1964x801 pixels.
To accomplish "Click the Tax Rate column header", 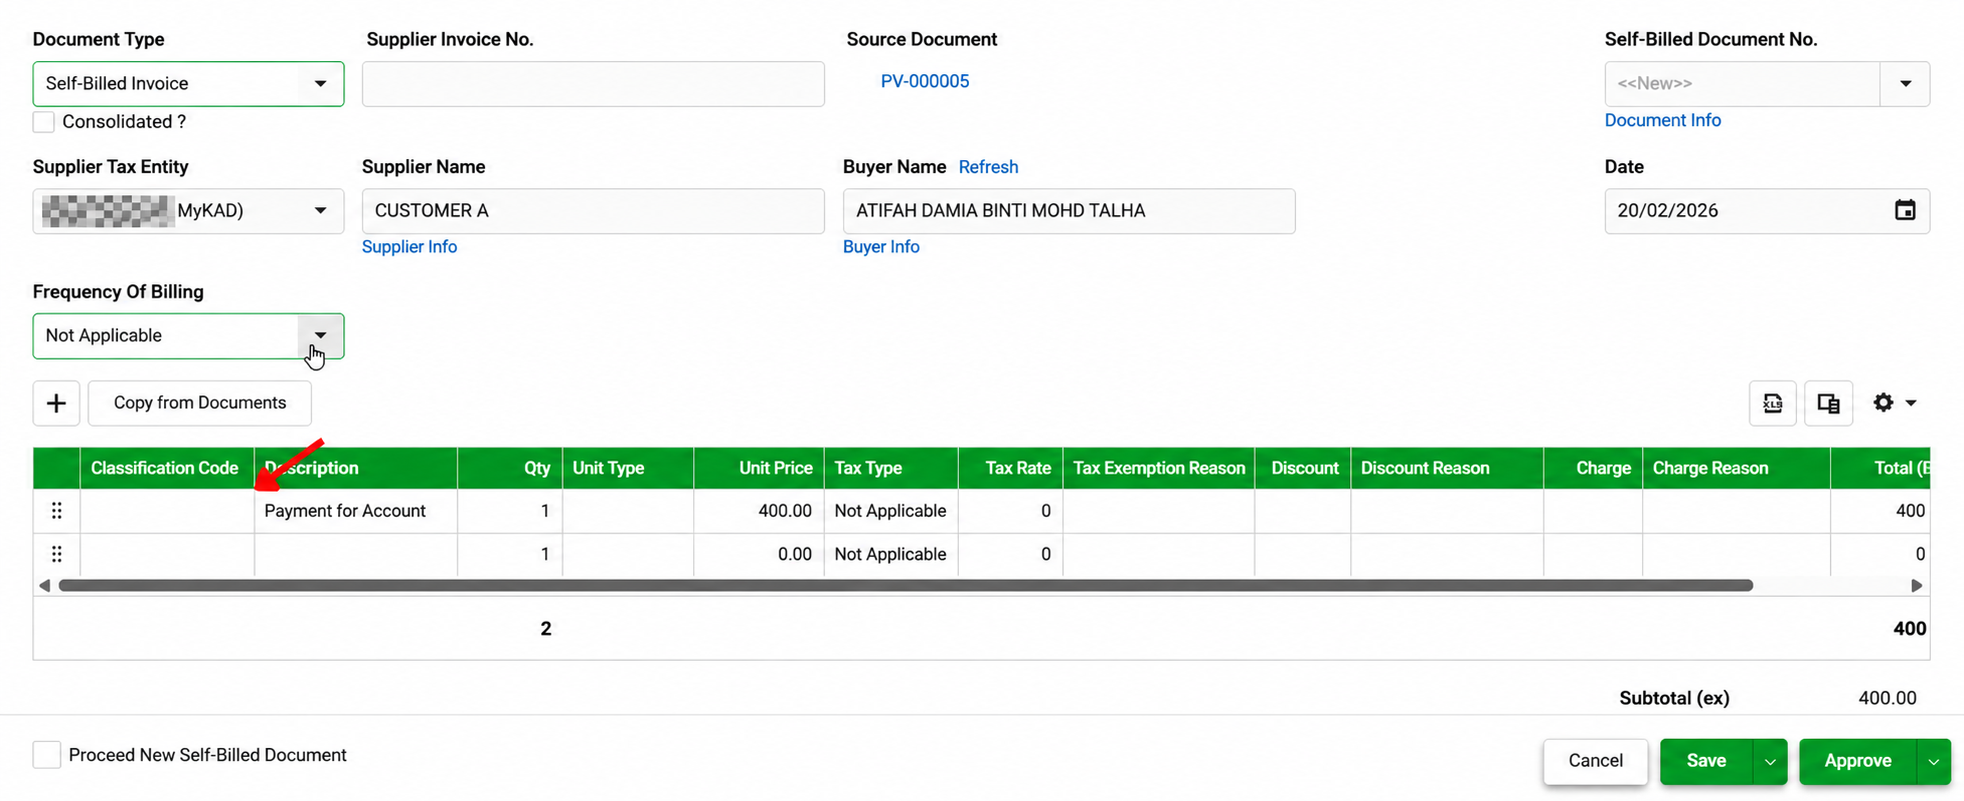I will (x=1011, y=468).
